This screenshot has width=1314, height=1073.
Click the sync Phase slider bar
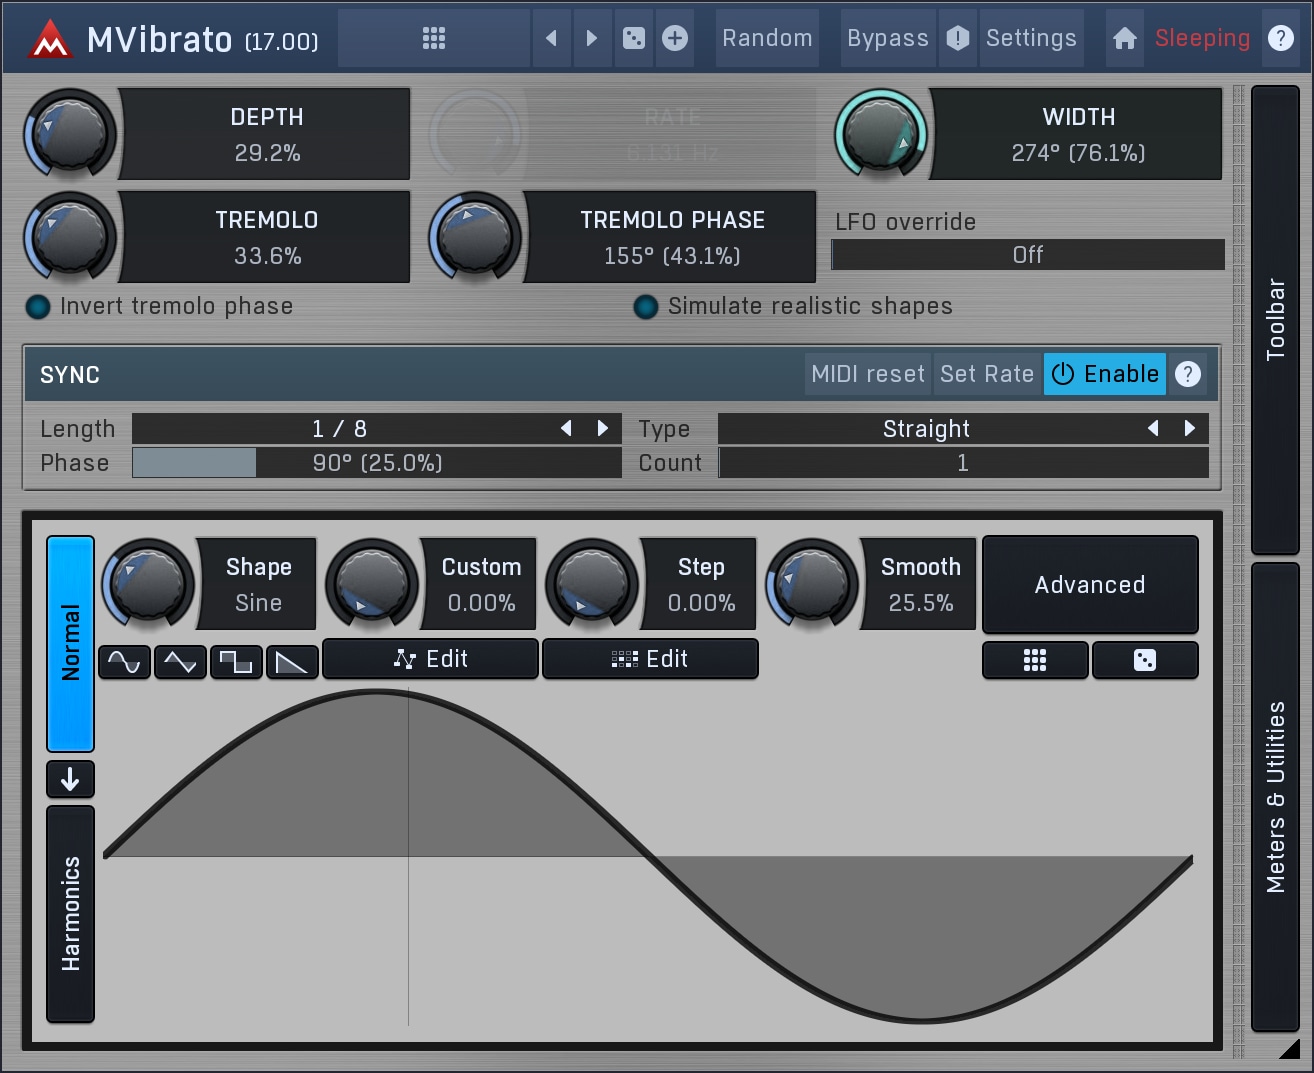pyautogui.click(x=376, y=463)
